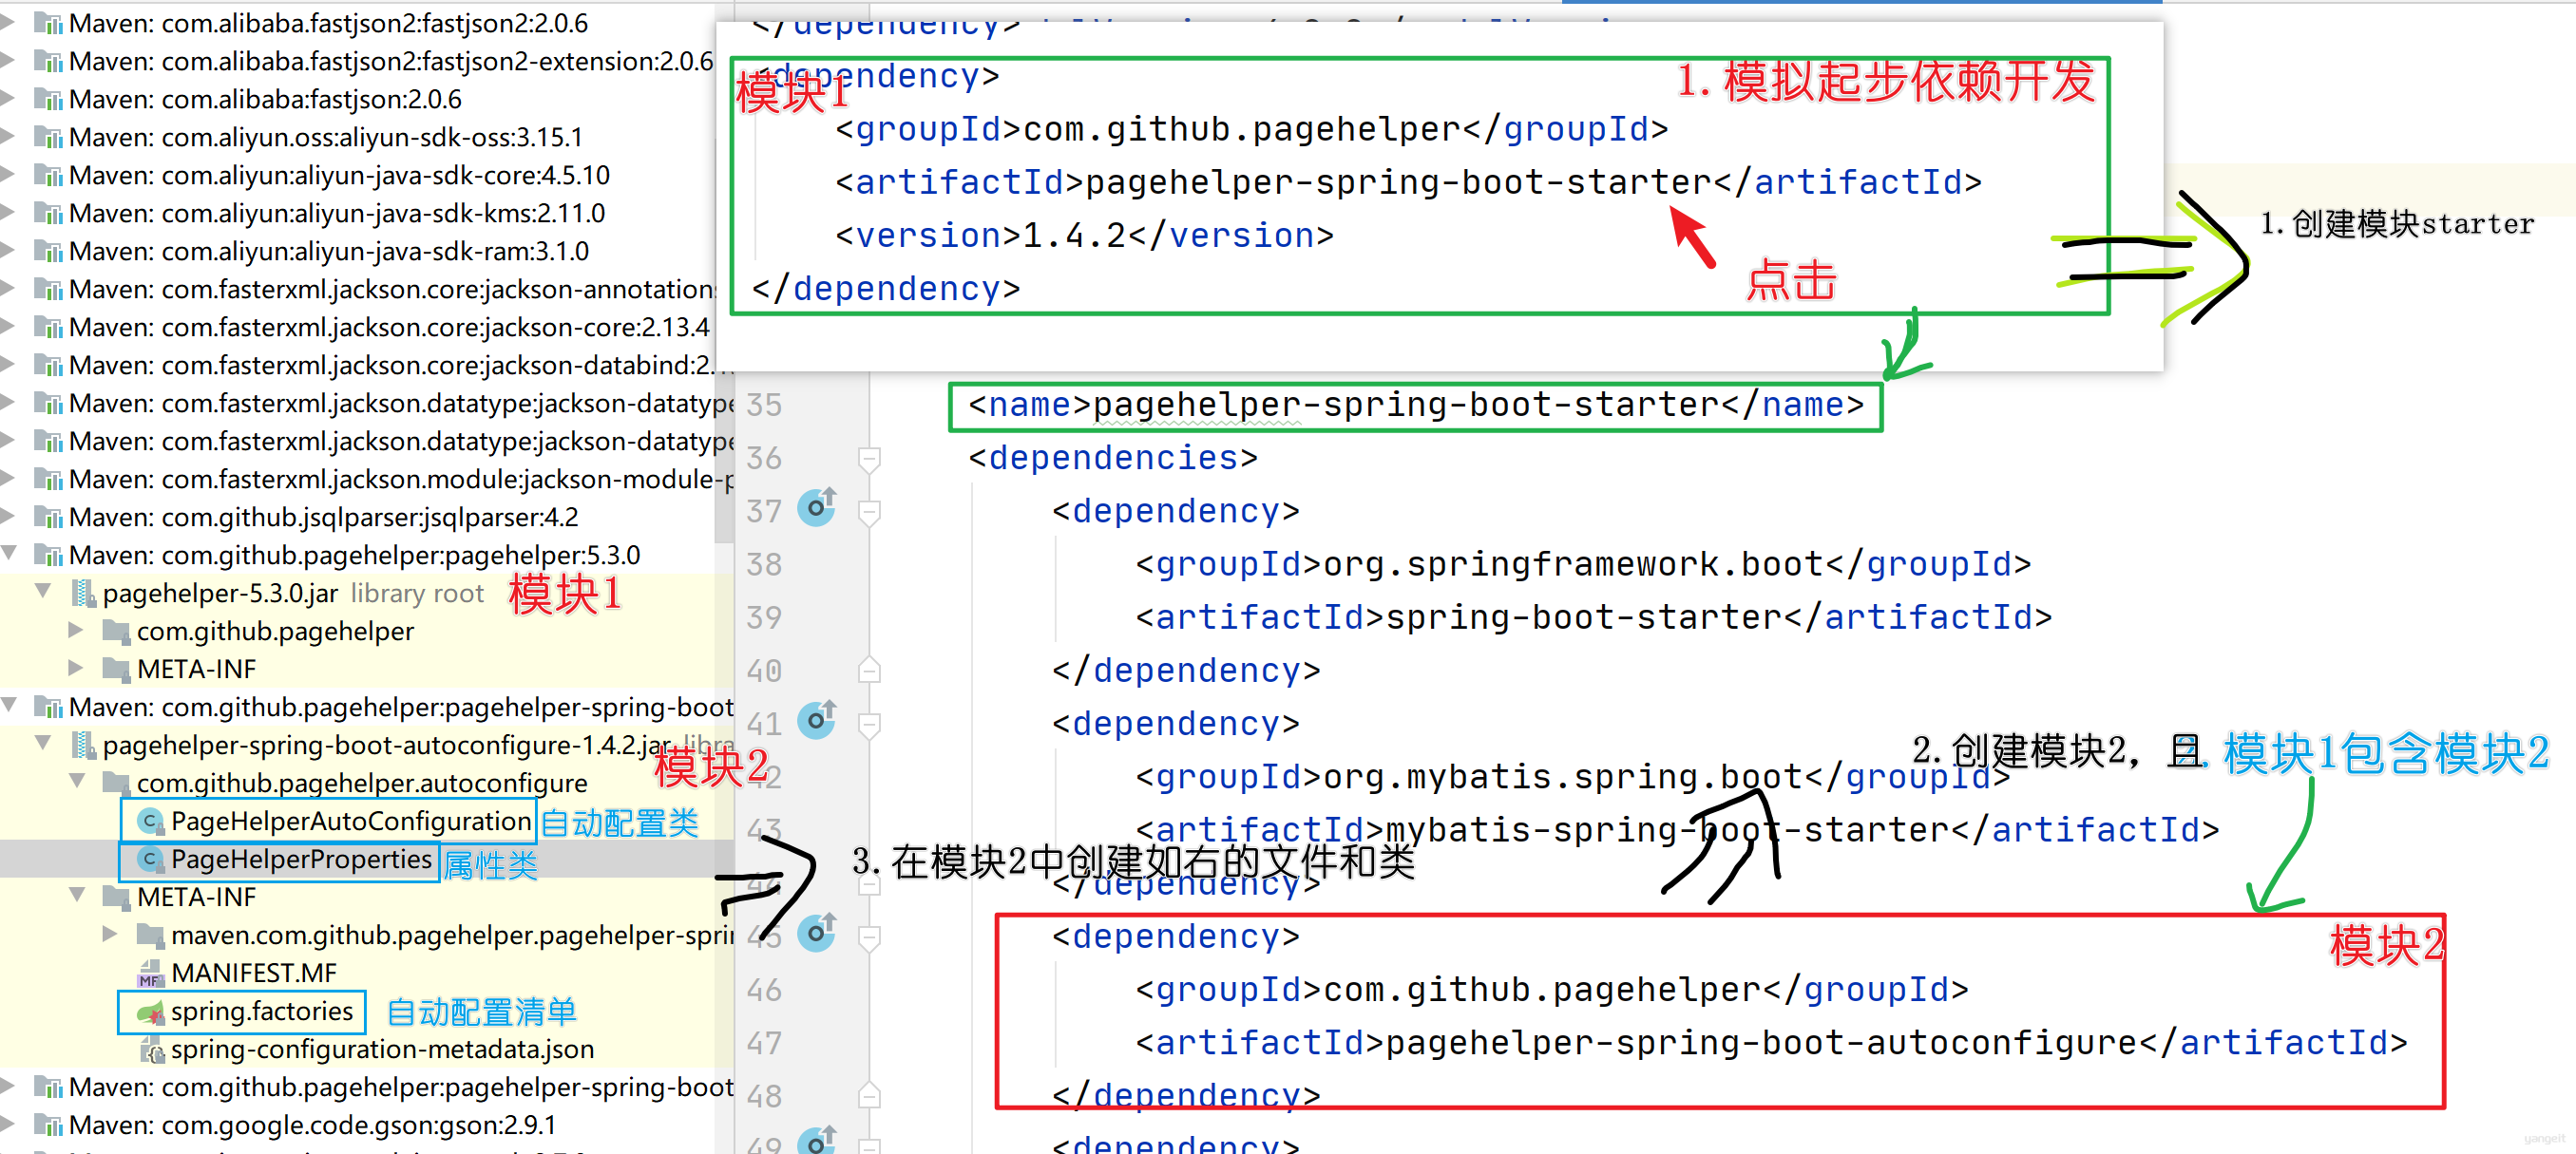Toggle code fold marker at line 37 dependency
The width and height of the screenshot is (2576, 1154).
tap(869, 512)
